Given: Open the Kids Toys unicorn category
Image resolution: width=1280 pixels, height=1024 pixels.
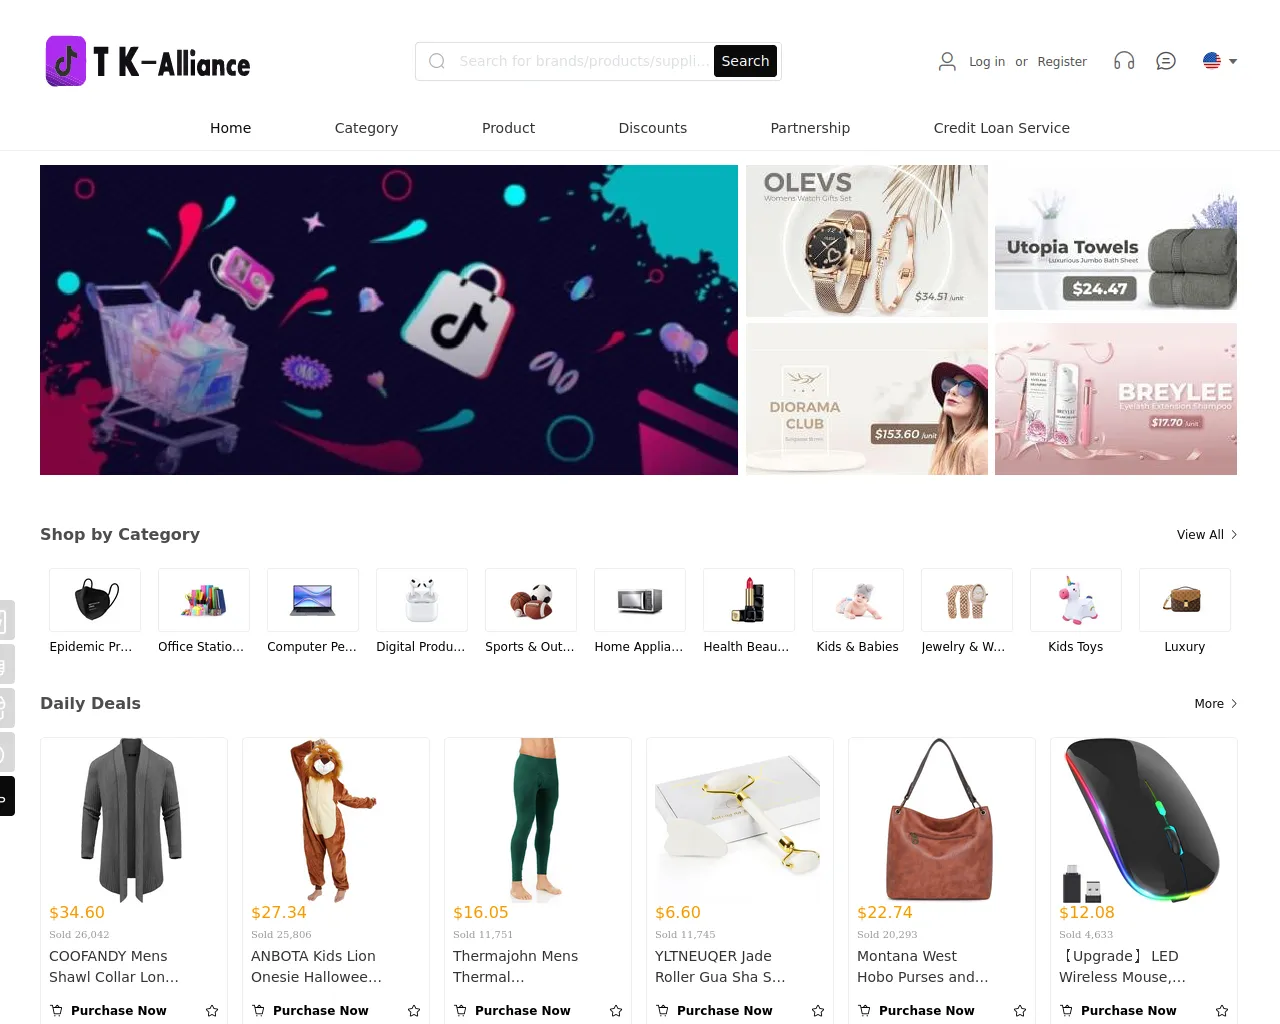Looking at the screenshot, I should point(1076,600).
